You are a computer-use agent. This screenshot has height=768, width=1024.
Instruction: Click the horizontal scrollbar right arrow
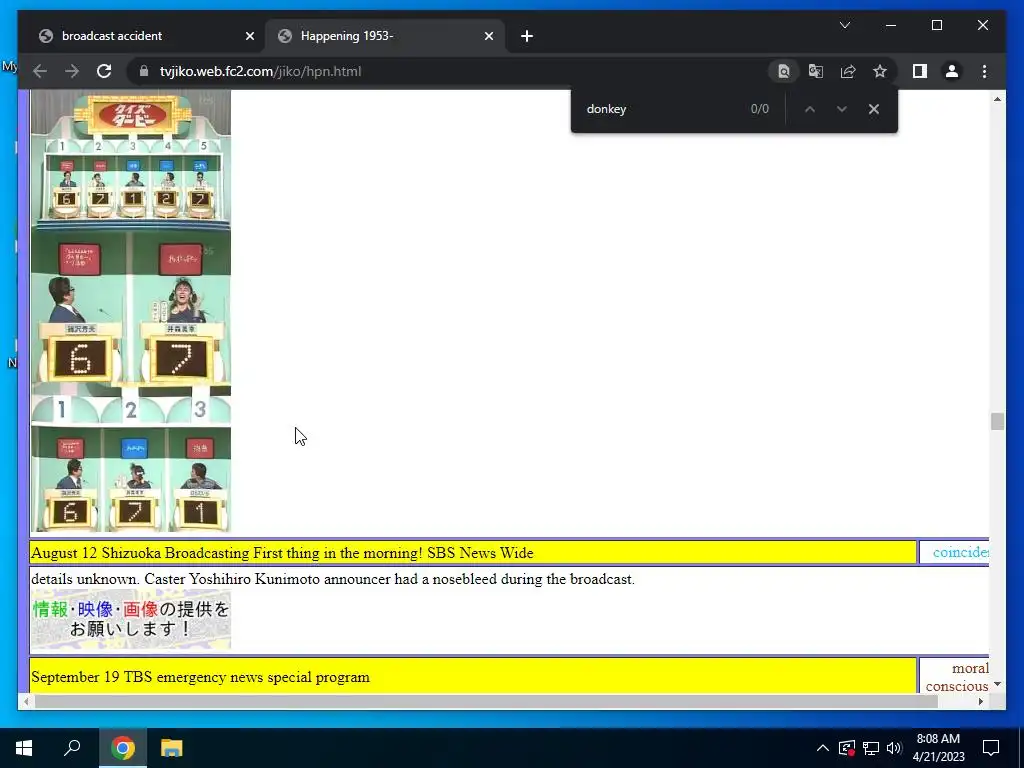(981, 701)
